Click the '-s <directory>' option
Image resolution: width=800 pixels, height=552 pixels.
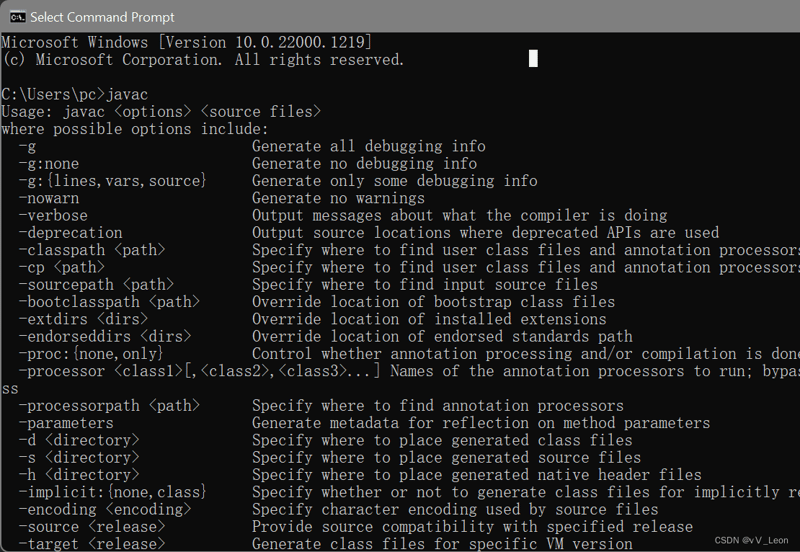[x=79, y=458]
